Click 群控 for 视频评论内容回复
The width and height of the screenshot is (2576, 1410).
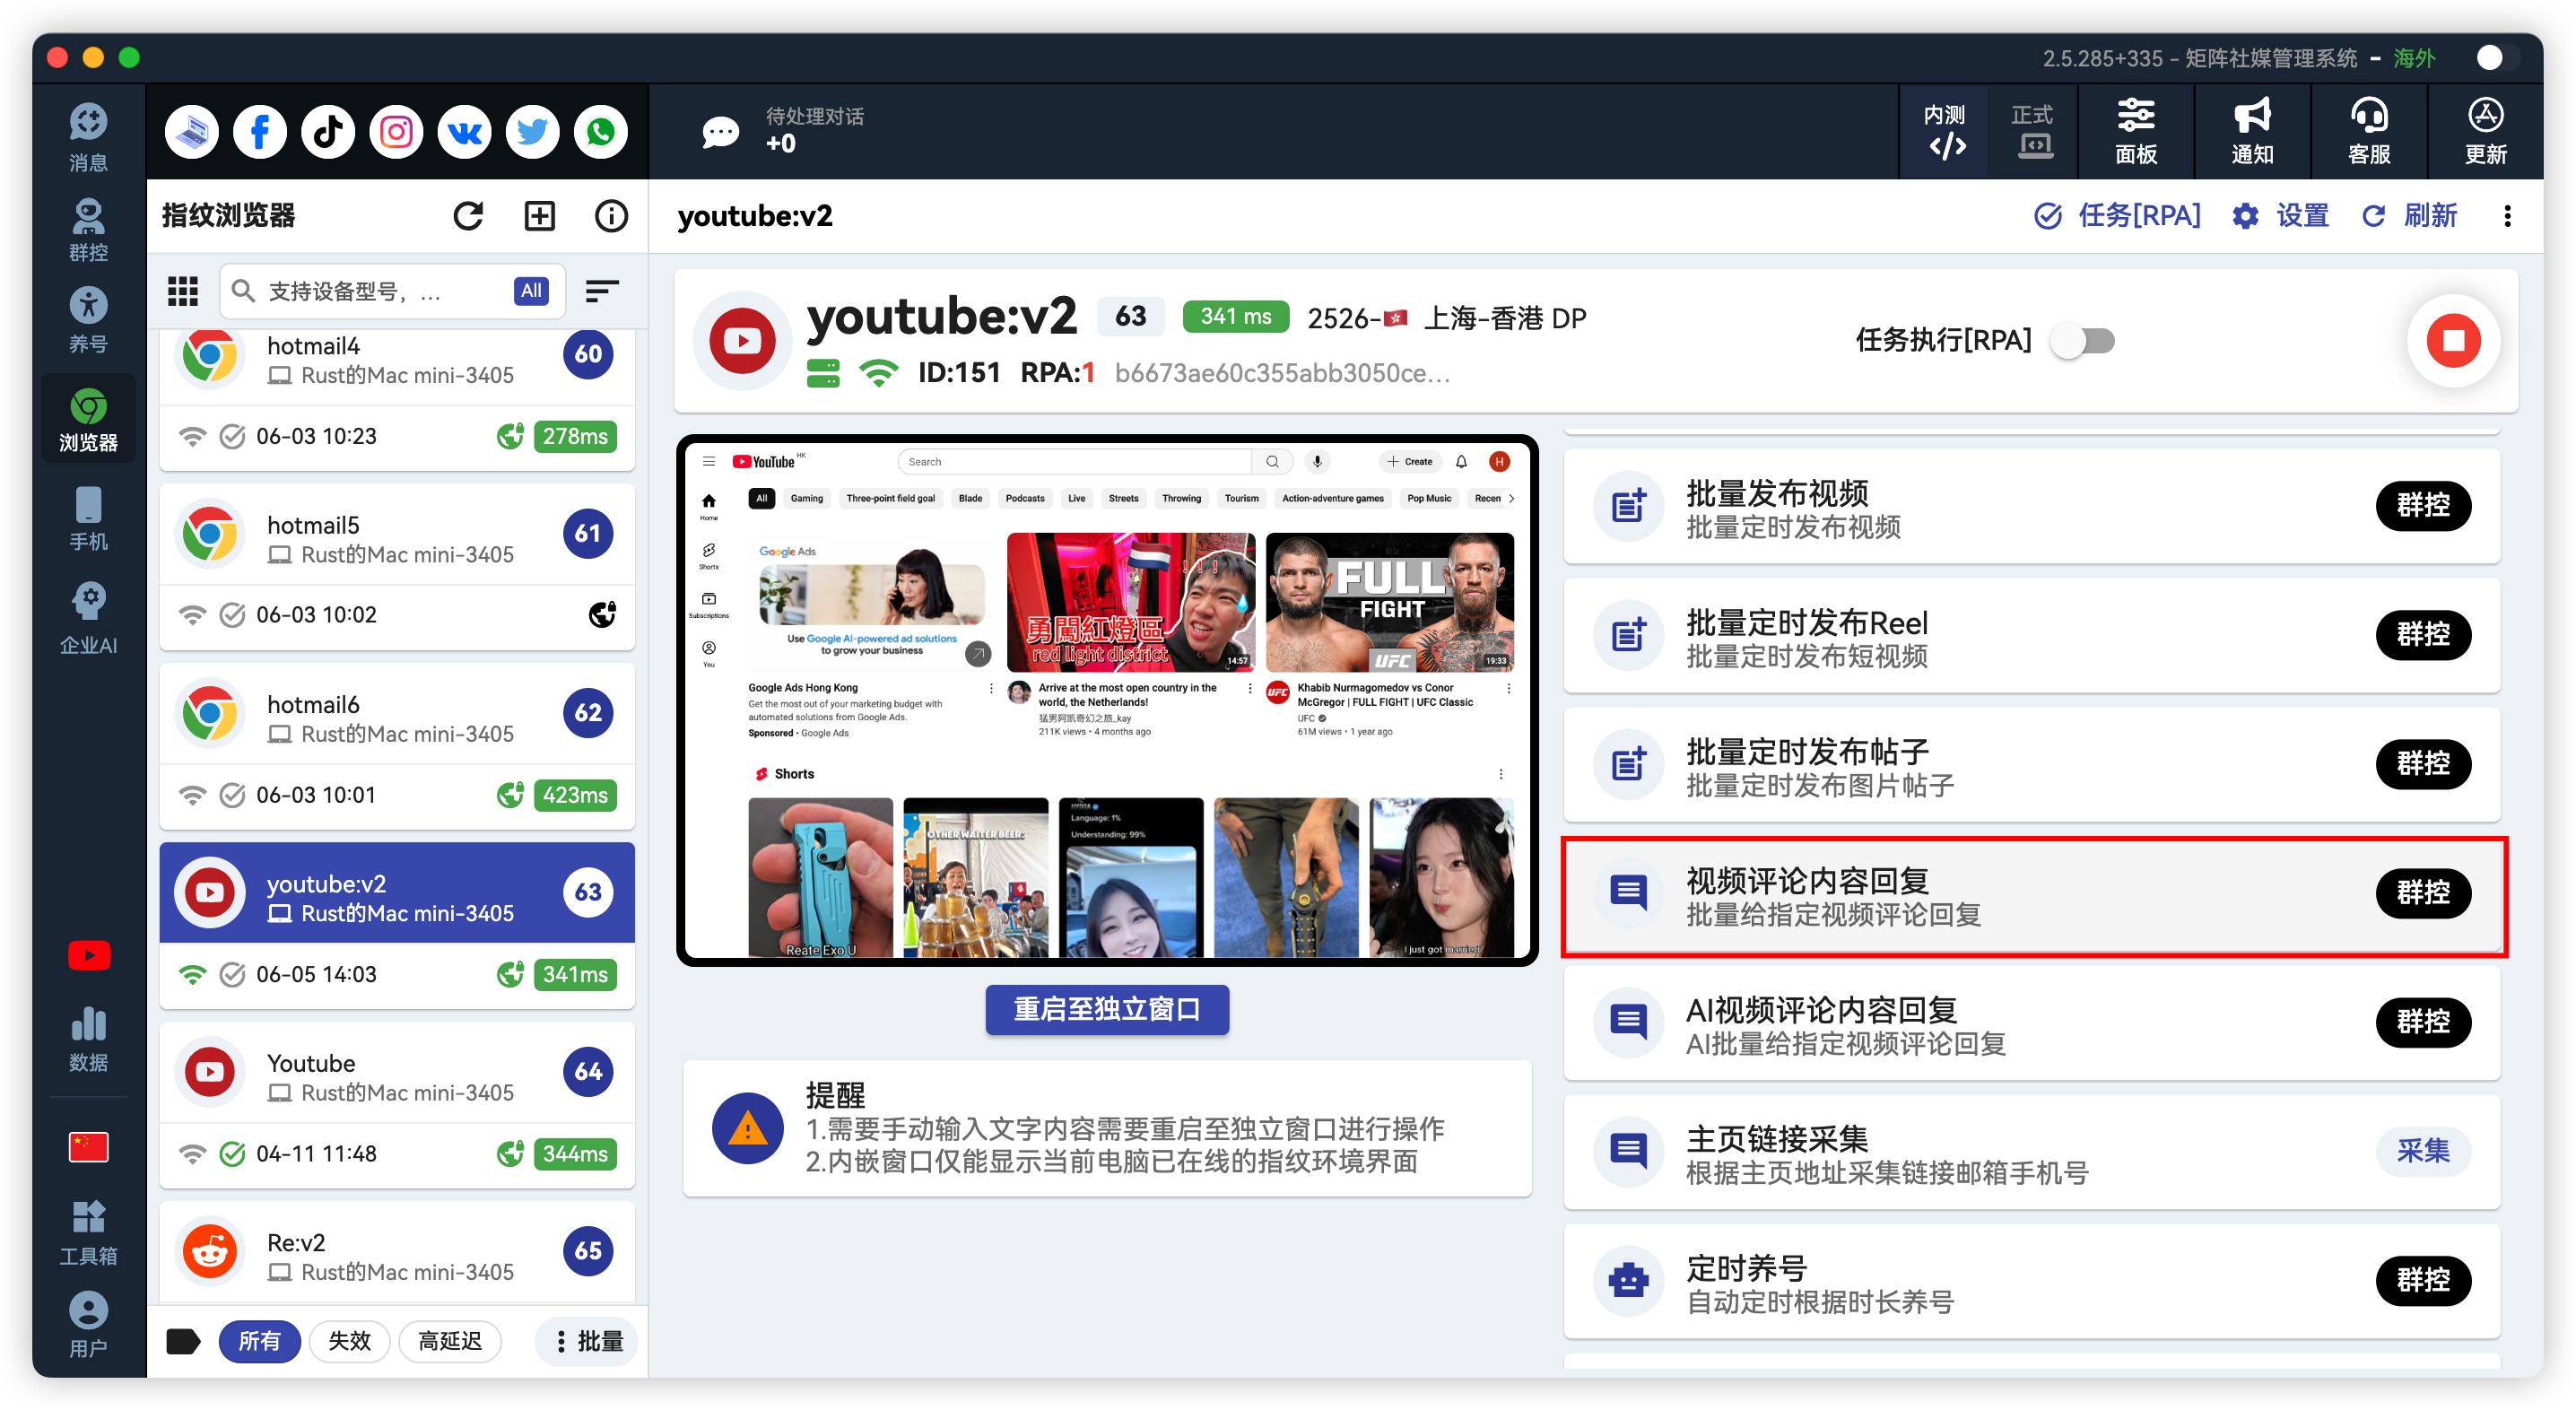[x=2422, y=893]
